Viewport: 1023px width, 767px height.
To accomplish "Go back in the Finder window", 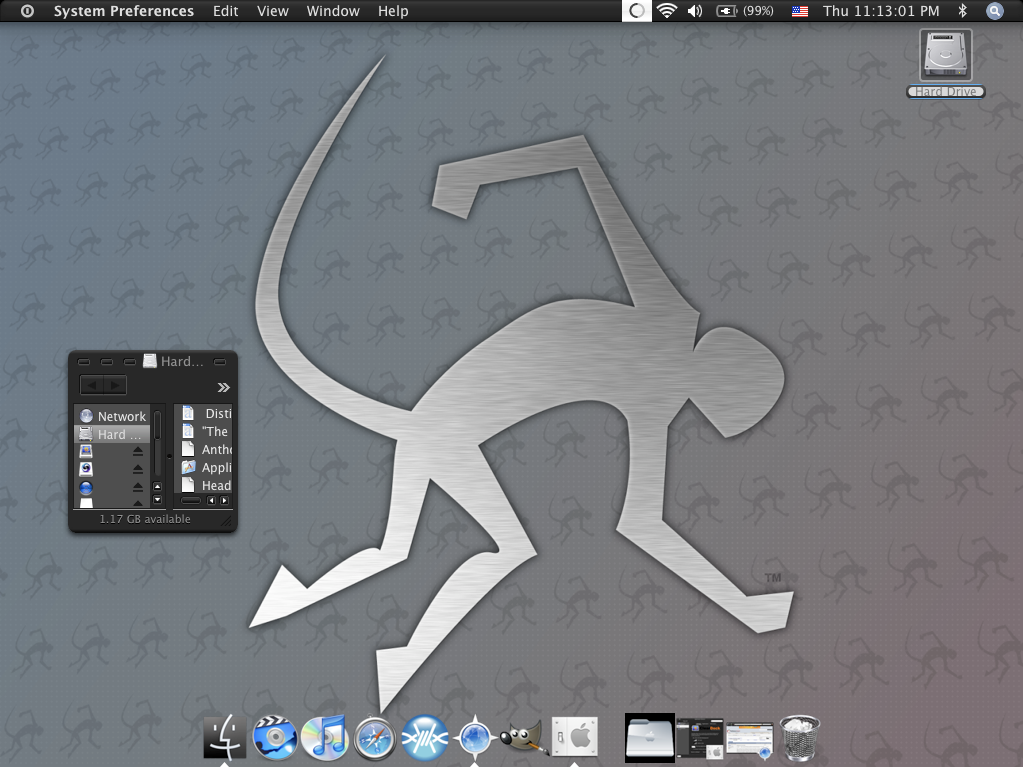I will (x=91, y=385).
